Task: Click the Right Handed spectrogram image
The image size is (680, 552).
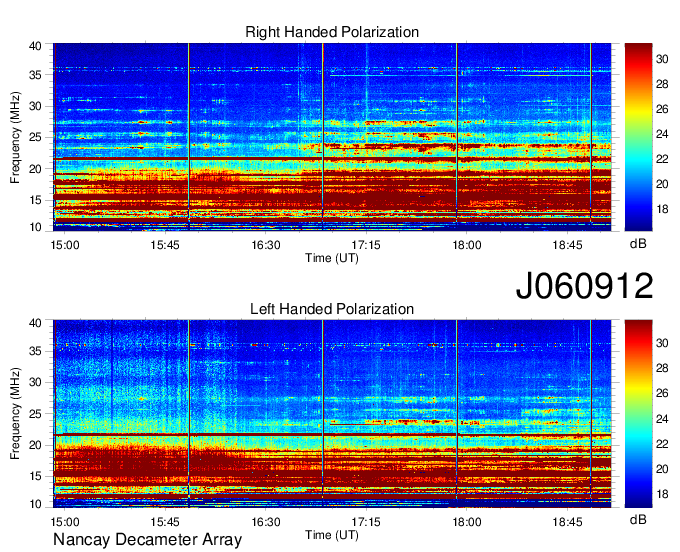Action: (332, 137)
